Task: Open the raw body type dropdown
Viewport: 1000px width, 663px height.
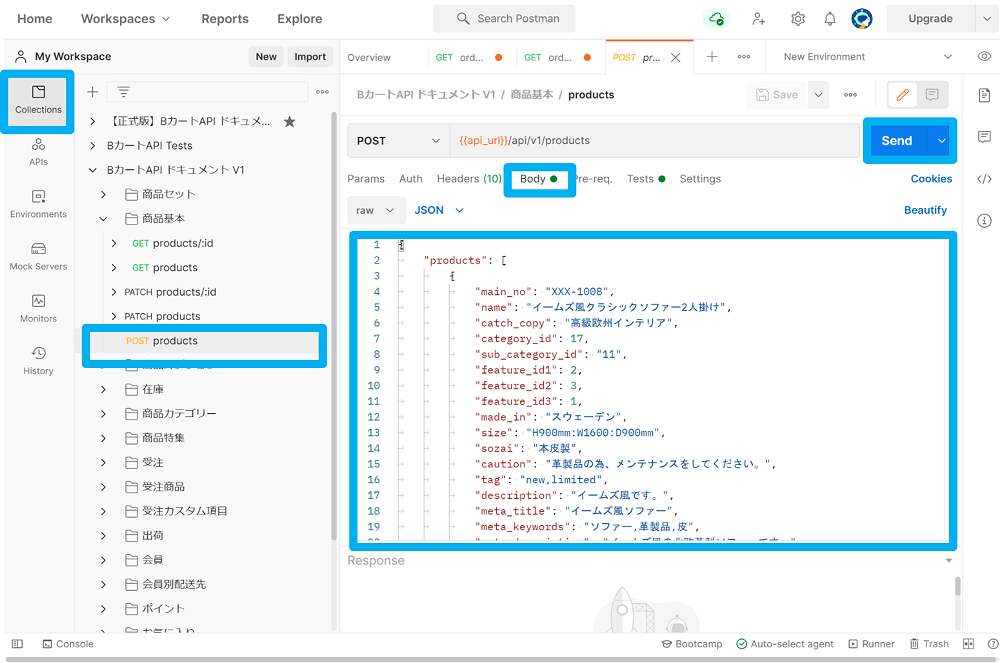Action: coord(376,210)
